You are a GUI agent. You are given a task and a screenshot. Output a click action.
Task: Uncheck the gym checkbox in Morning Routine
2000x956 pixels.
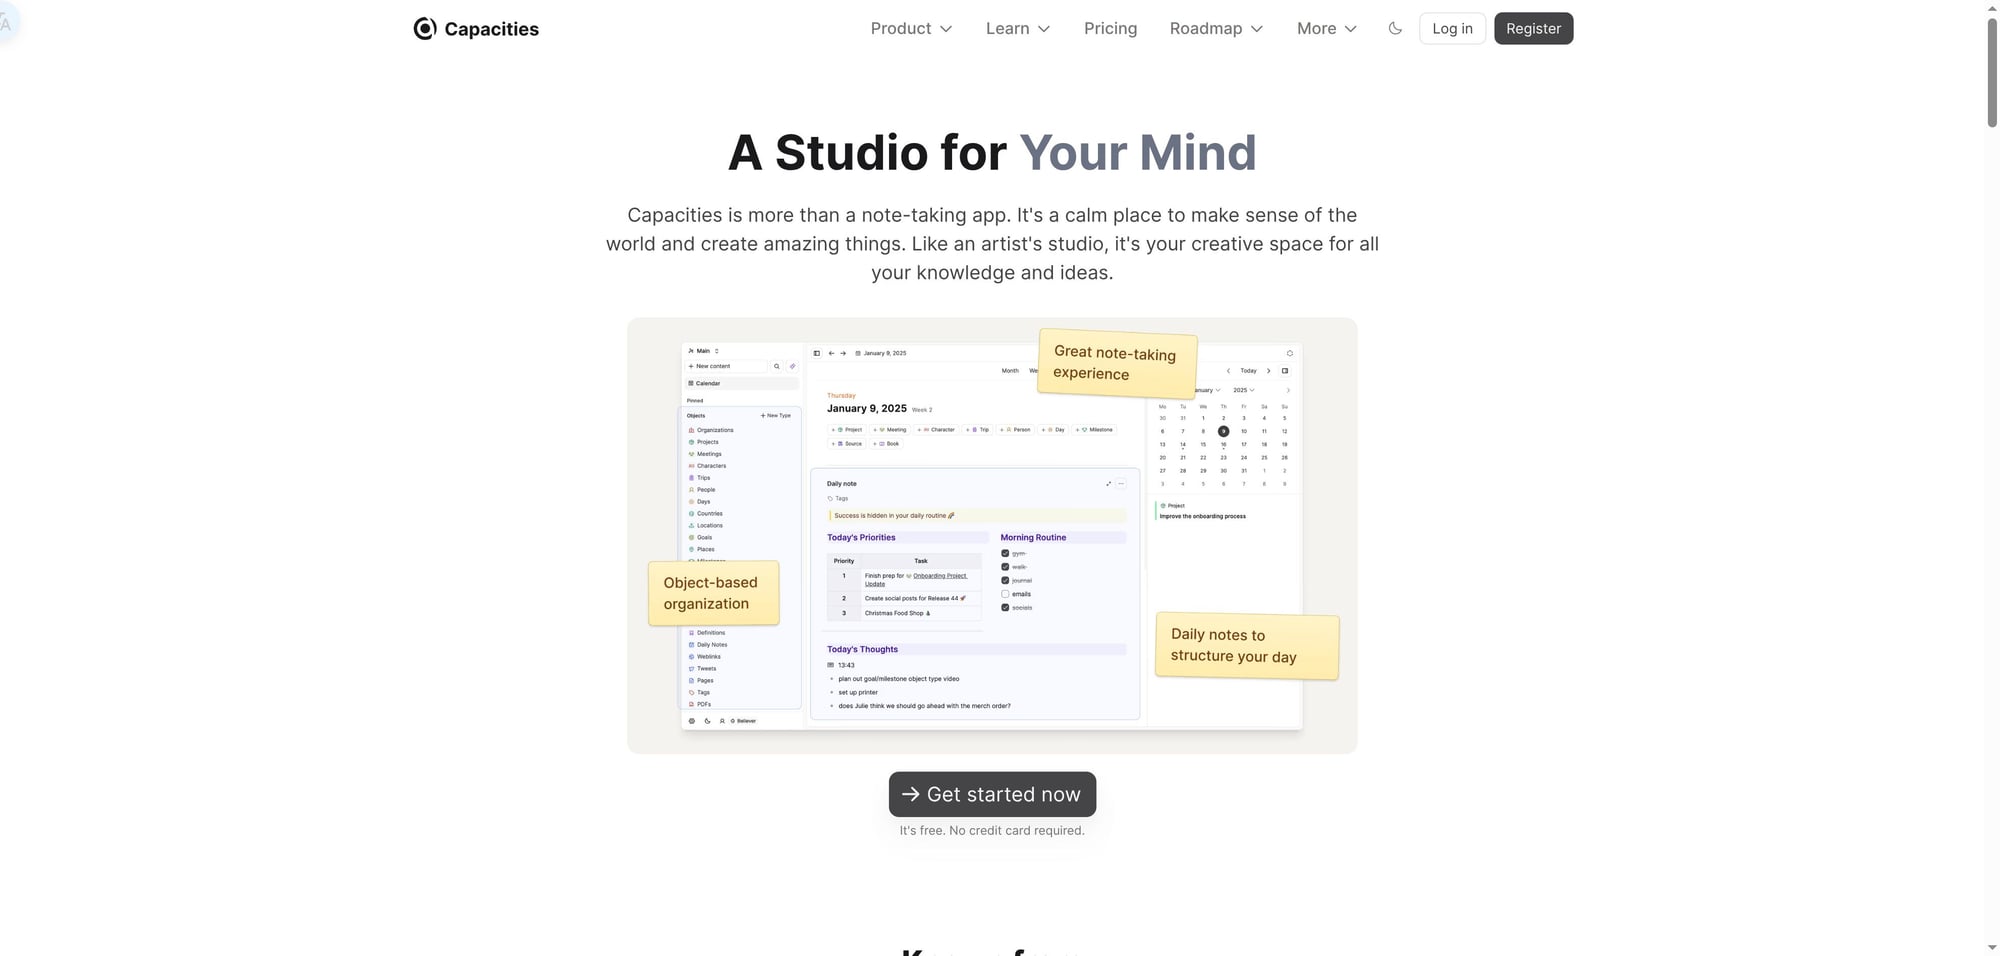pyautogui.click(x=1005, y=553)
